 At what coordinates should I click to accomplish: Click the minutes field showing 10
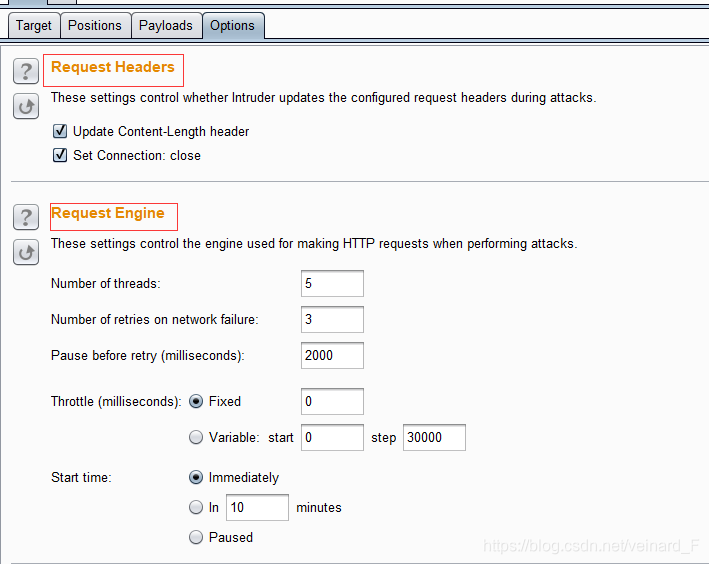[x=257, y=507]
